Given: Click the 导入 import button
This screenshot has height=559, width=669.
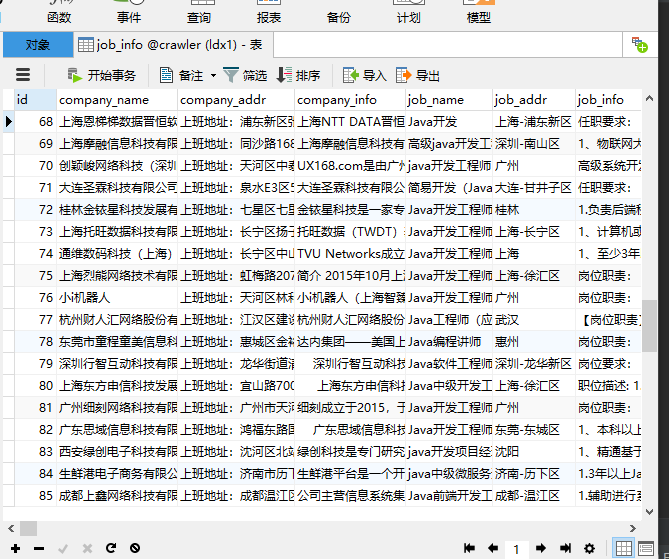Looking at the screenshot, I should point(365,76).
